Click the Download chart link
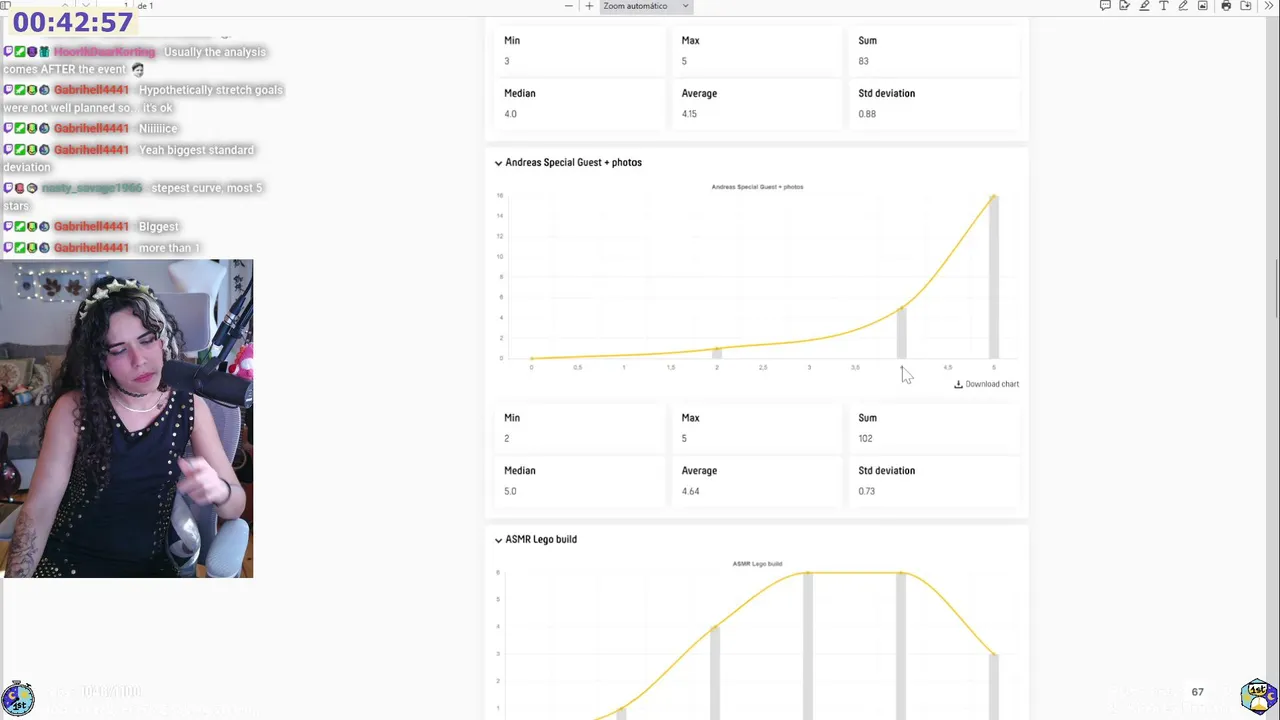This screenshot has width=1280, height=720. [986, 384]
